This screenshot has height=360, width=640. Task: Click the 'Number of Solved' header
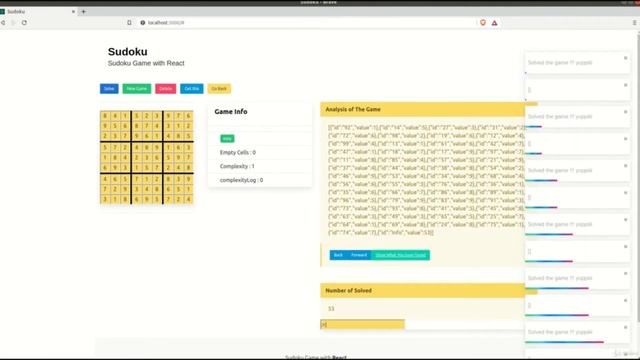422,291
